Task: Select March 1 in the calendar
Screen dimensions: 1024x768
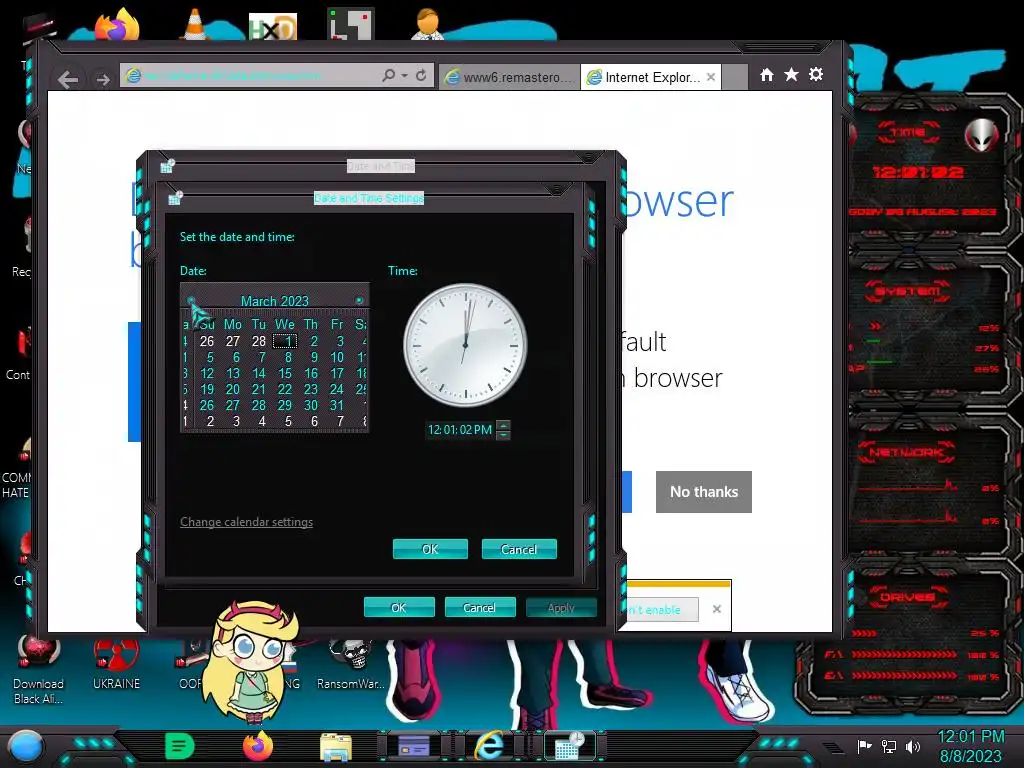Action: (285, 341)
